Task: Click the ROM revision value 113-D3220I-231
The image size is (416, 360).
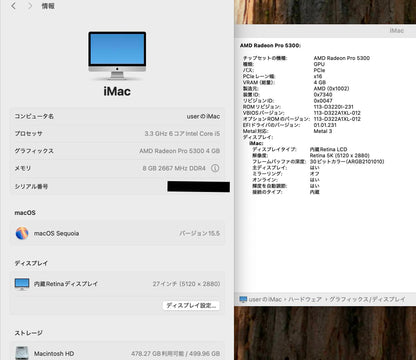Action: click(x=333, y=107)
